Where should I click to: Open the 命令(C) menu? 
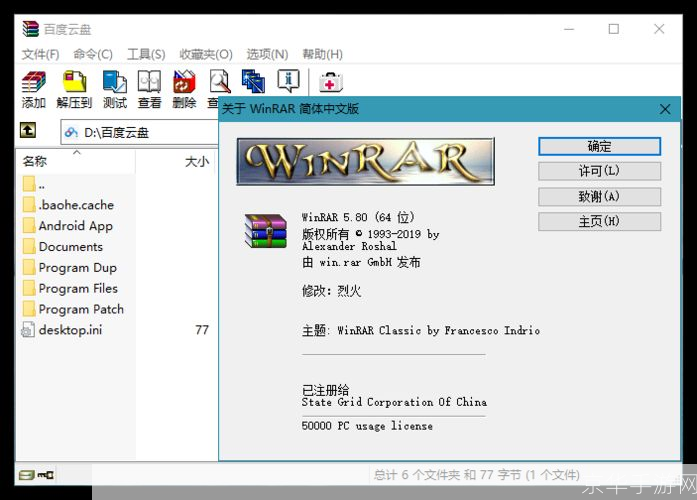point(93,54)
